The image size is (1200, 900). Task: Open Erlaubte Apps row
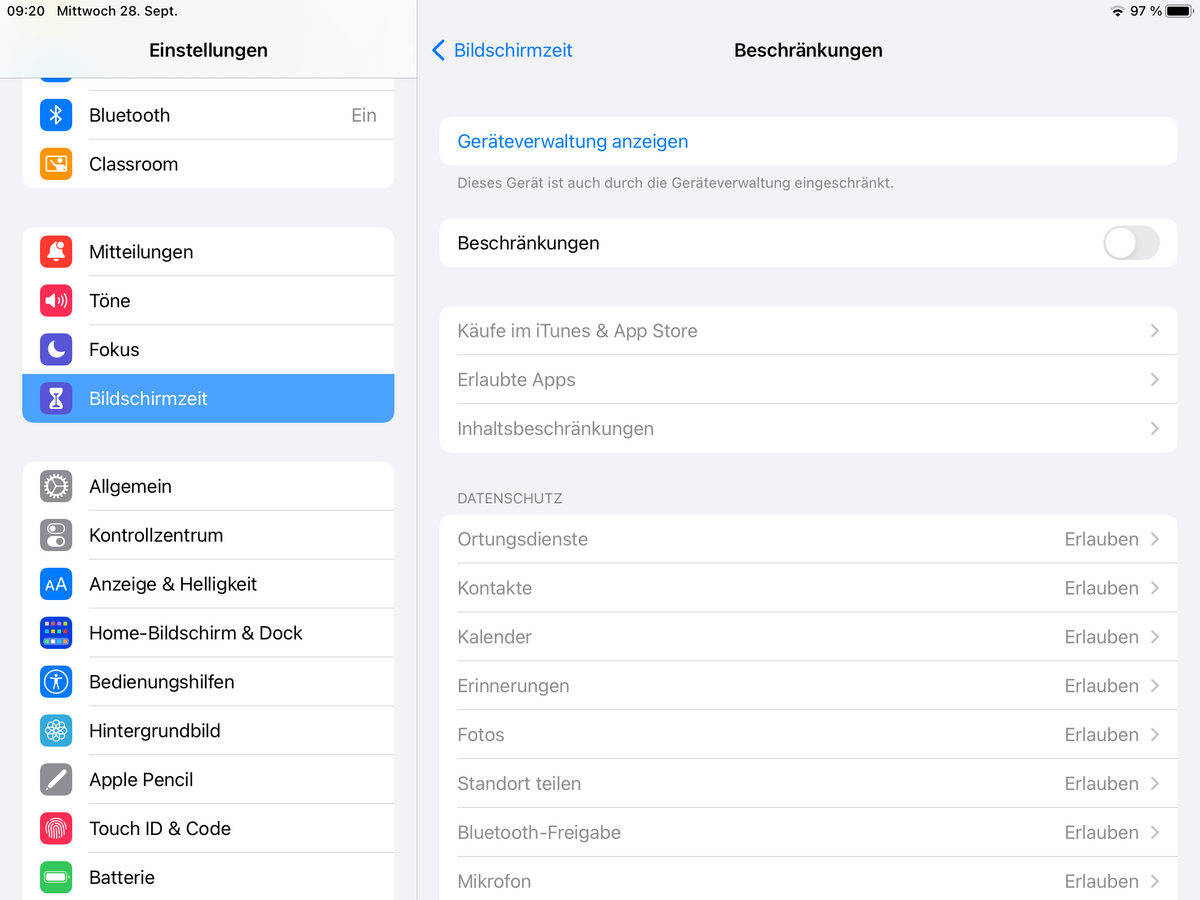pos(807,380)
